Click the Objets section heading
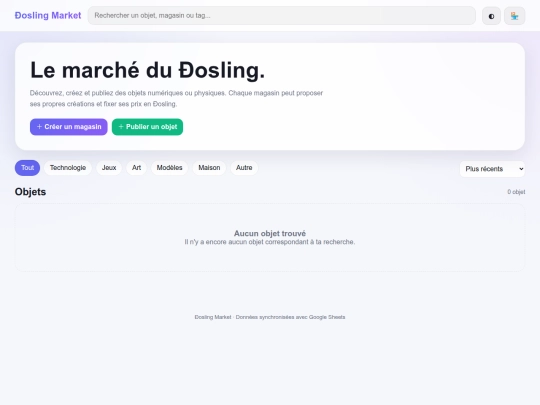 point(30,192)
